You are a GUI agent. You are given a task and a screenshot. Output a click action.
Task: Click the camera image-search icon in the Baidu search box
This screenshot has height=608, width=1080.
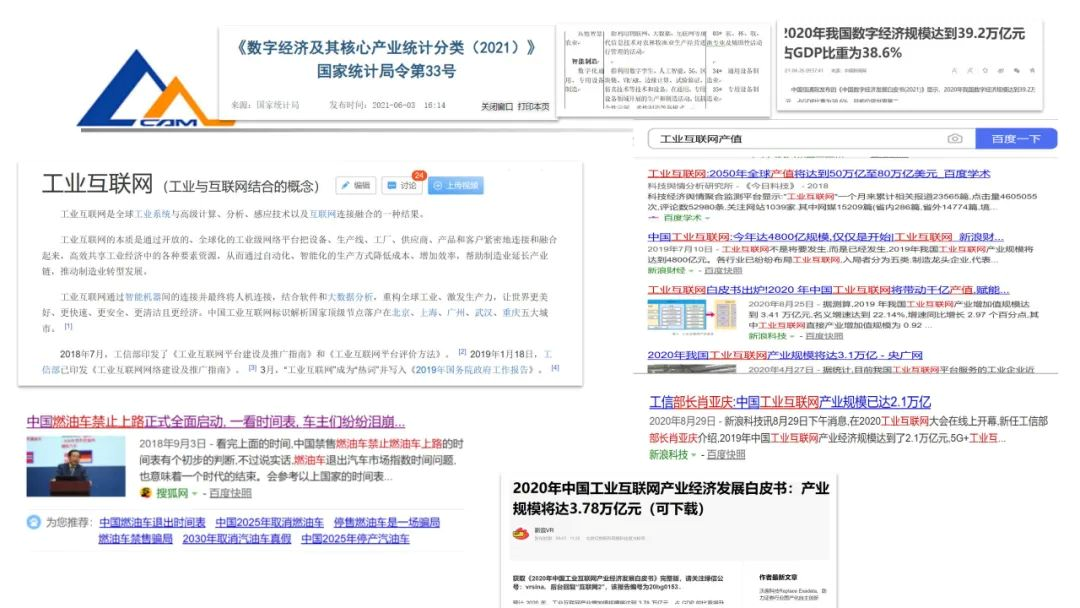click(955, 138)
